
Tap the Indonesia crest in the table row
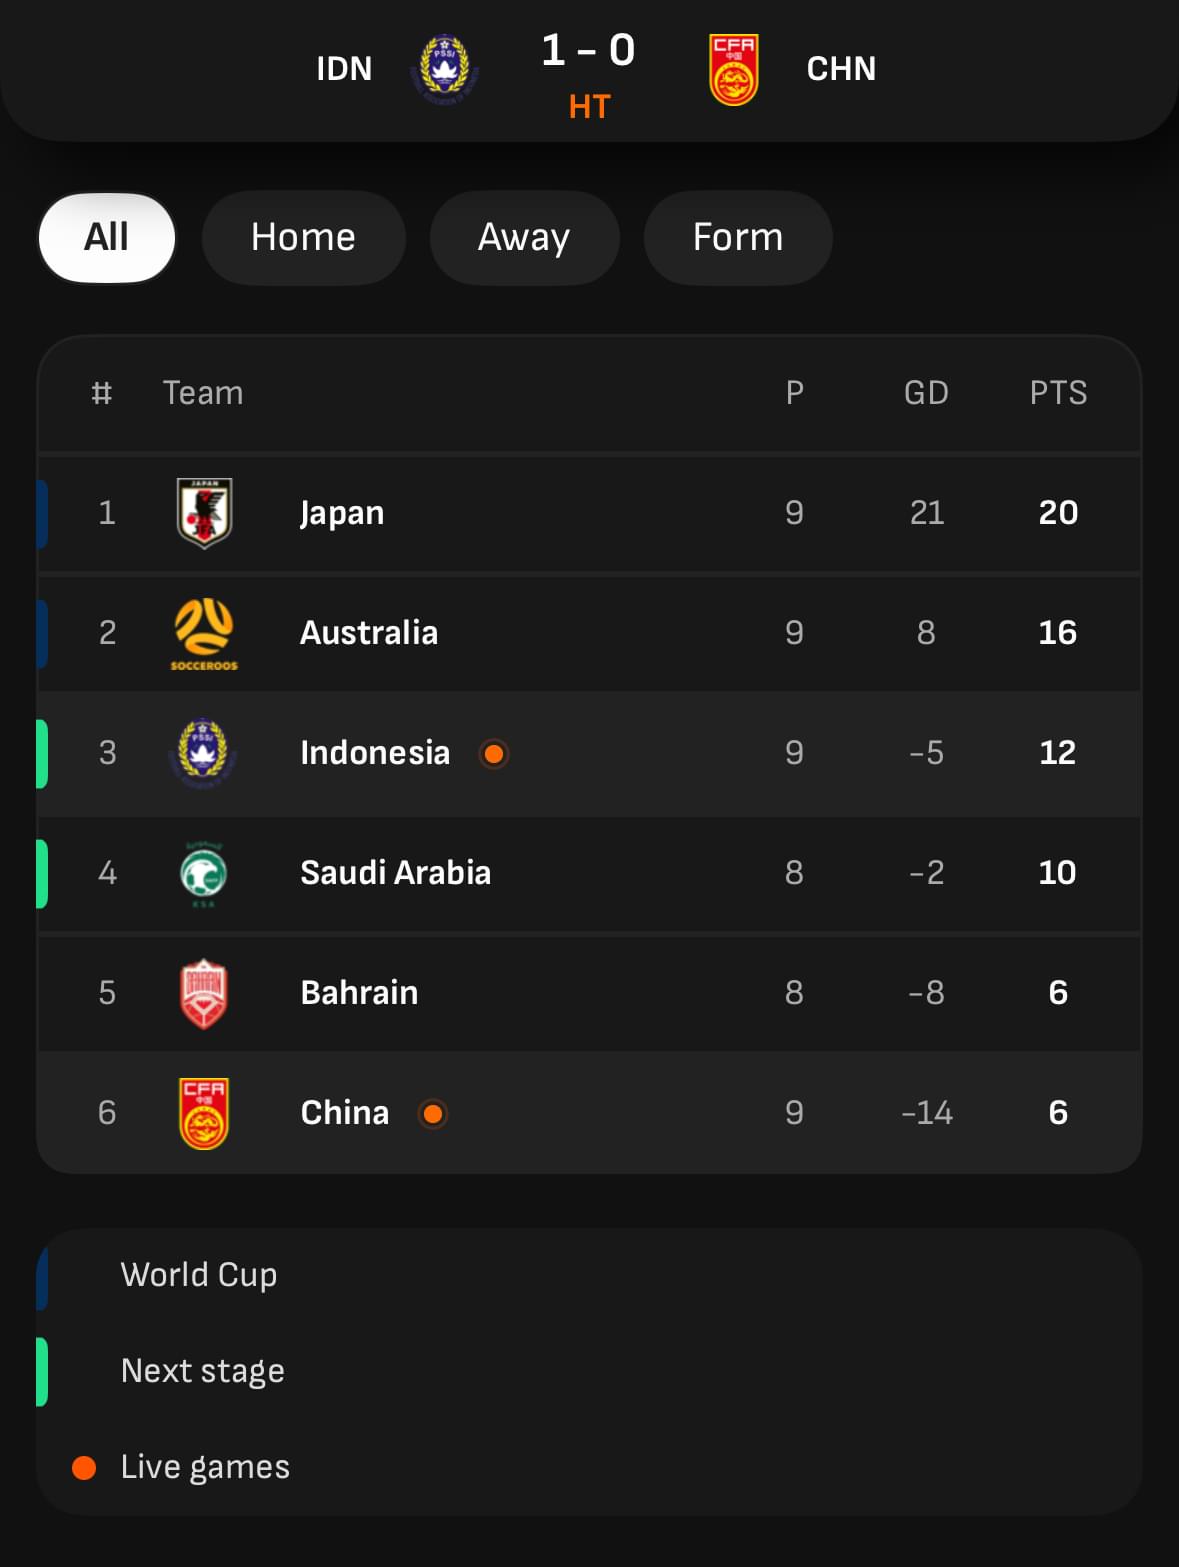[203, 753]
